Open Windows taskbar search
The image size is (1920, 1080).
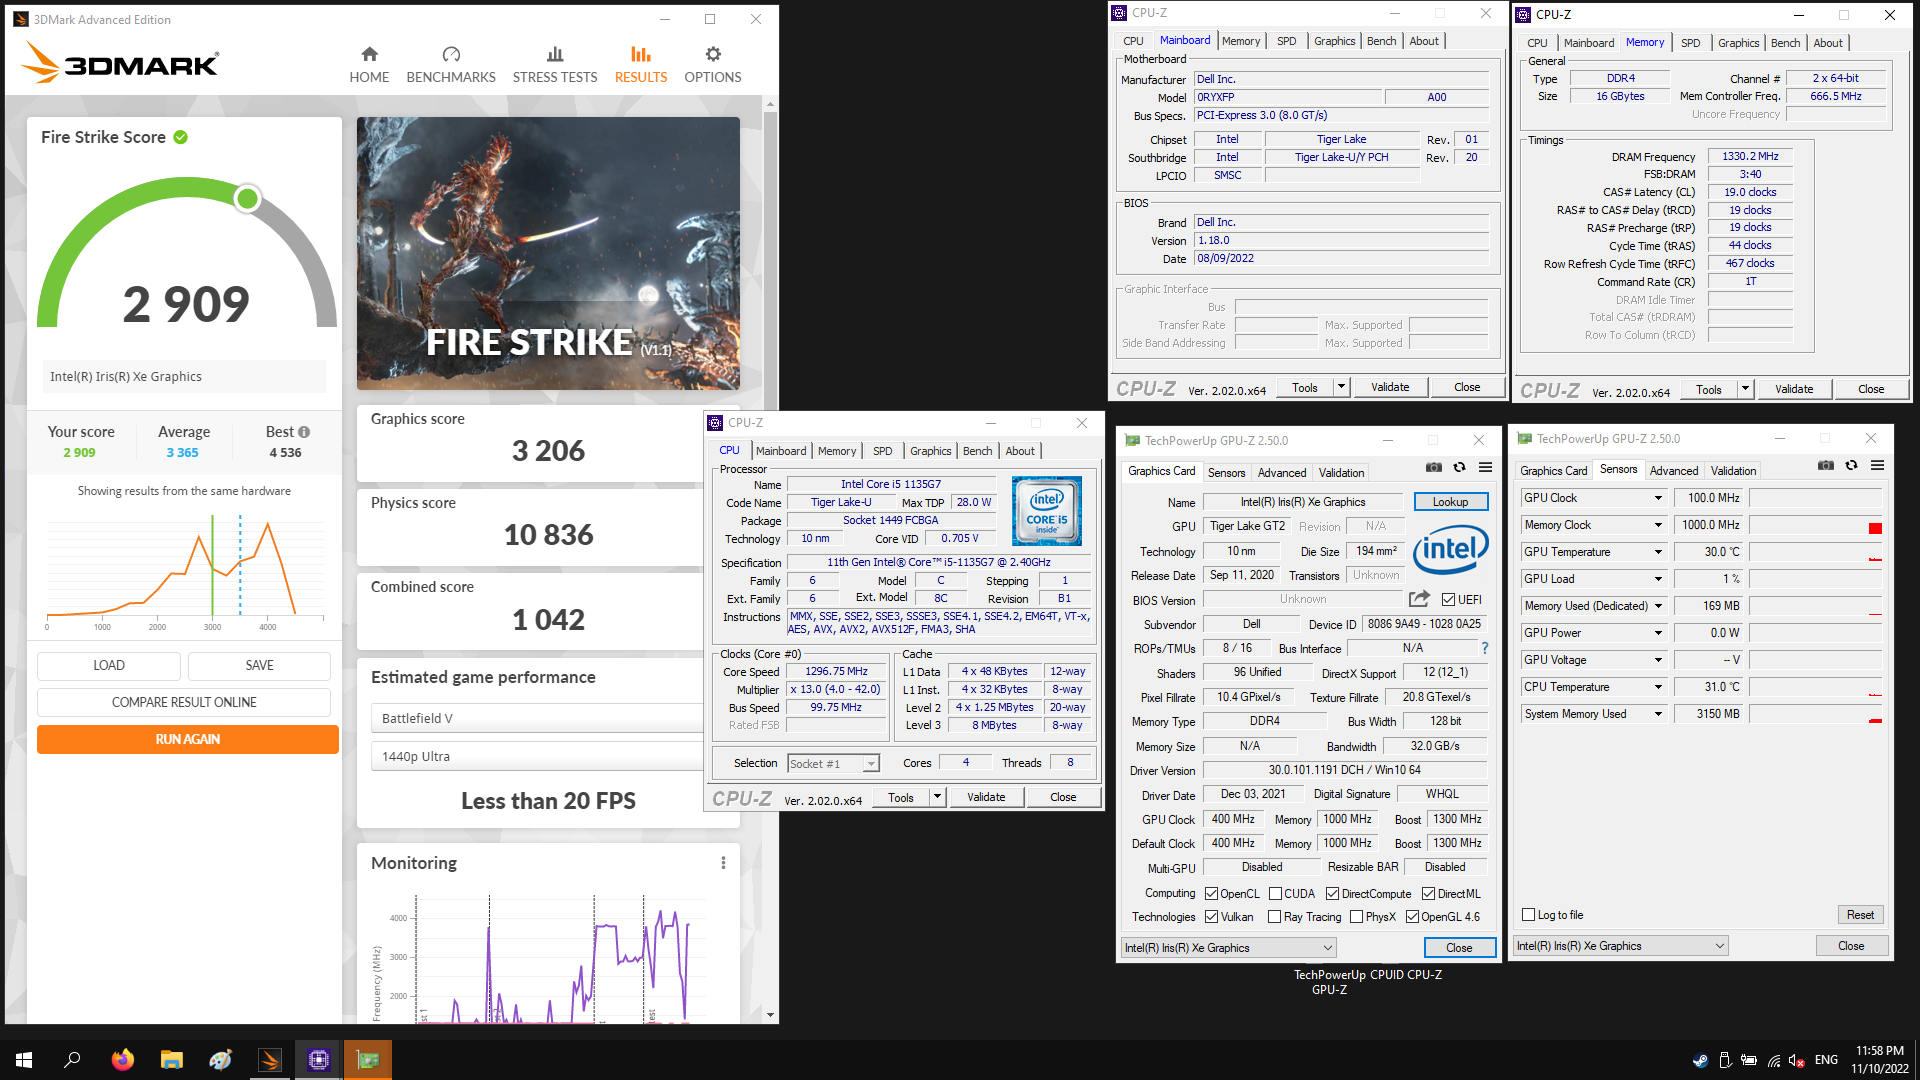(x=72, y=1060)
